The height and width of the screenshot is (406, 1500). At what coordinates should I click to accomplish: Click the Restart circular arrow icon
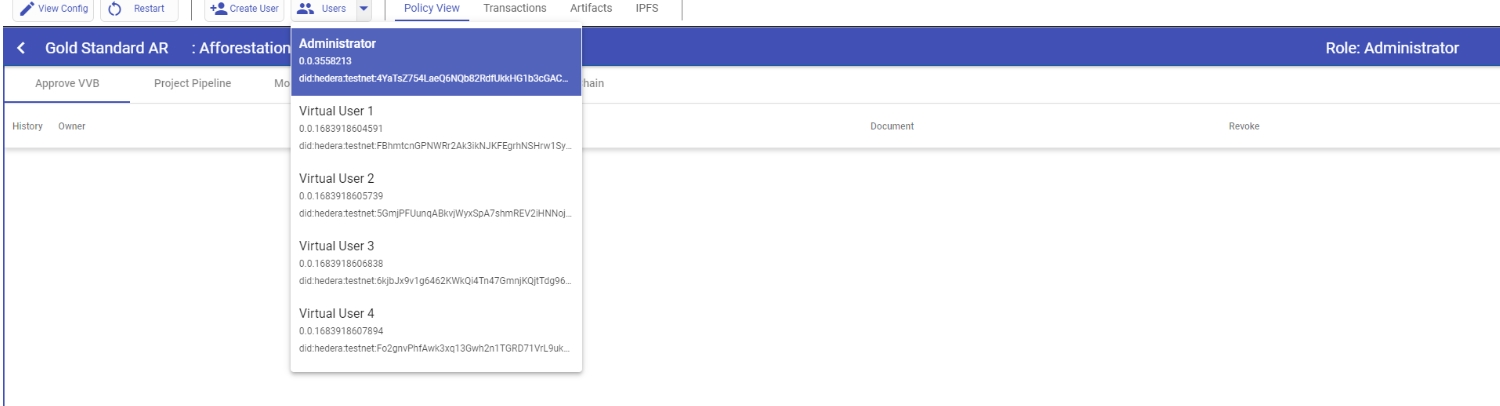115,9
